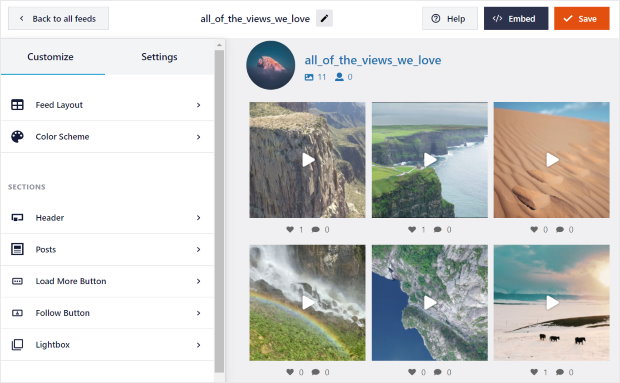The height and width of the screenshot is (383, 620).
Task: Open Color Scheme options
Action: tap(107, 137)
